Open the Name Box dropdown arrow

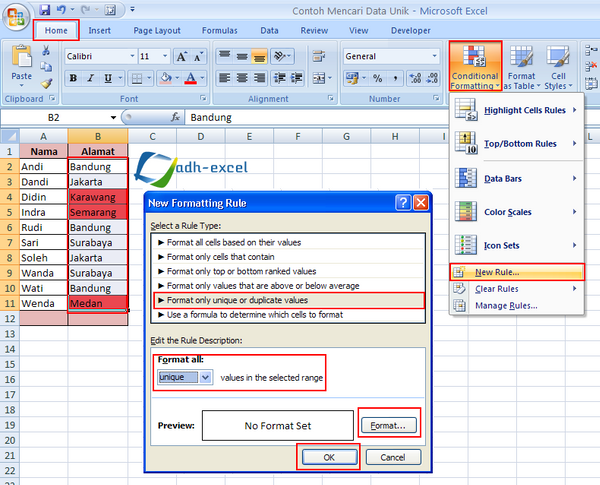point(113,118)
